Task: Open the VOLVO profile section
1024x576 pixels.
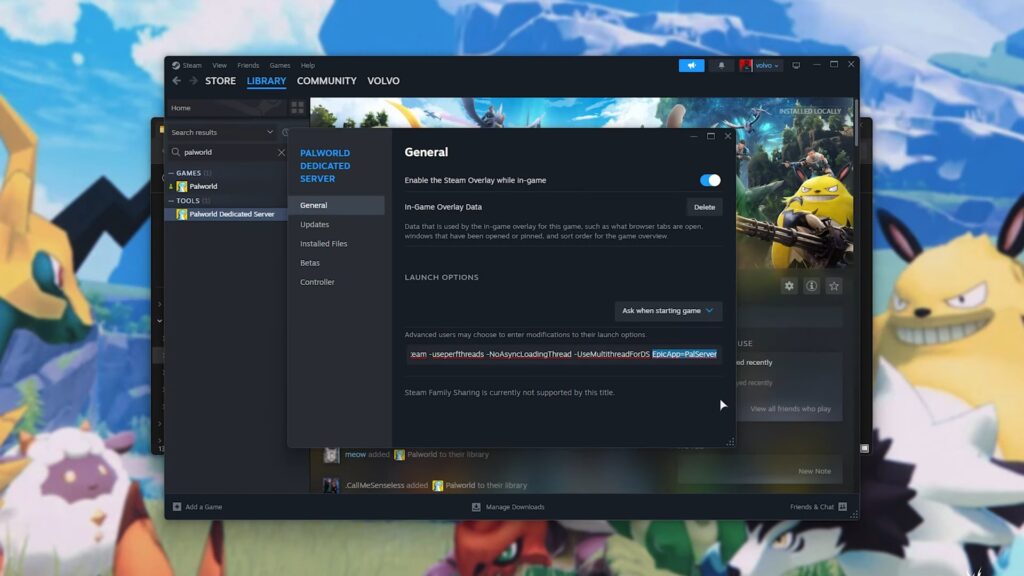Action: point(383,81)
